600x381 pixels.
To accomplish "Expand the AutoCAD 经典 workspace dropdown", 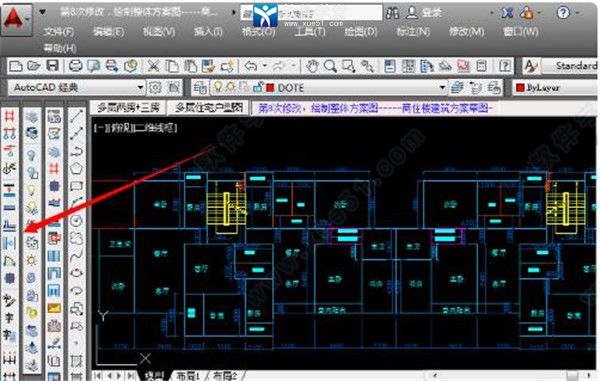I will pos(140,88).
